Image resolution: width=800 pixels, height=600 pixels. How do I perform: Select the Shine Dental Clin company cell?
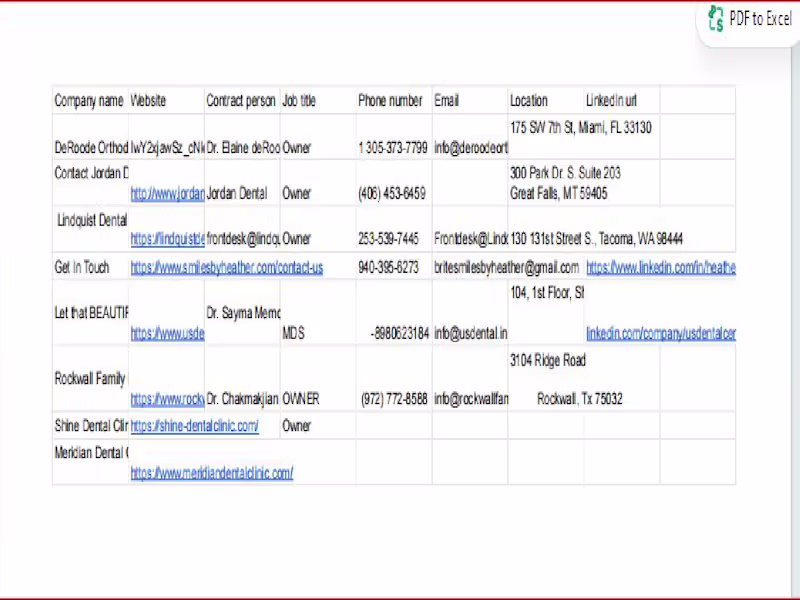coord(90,426)
